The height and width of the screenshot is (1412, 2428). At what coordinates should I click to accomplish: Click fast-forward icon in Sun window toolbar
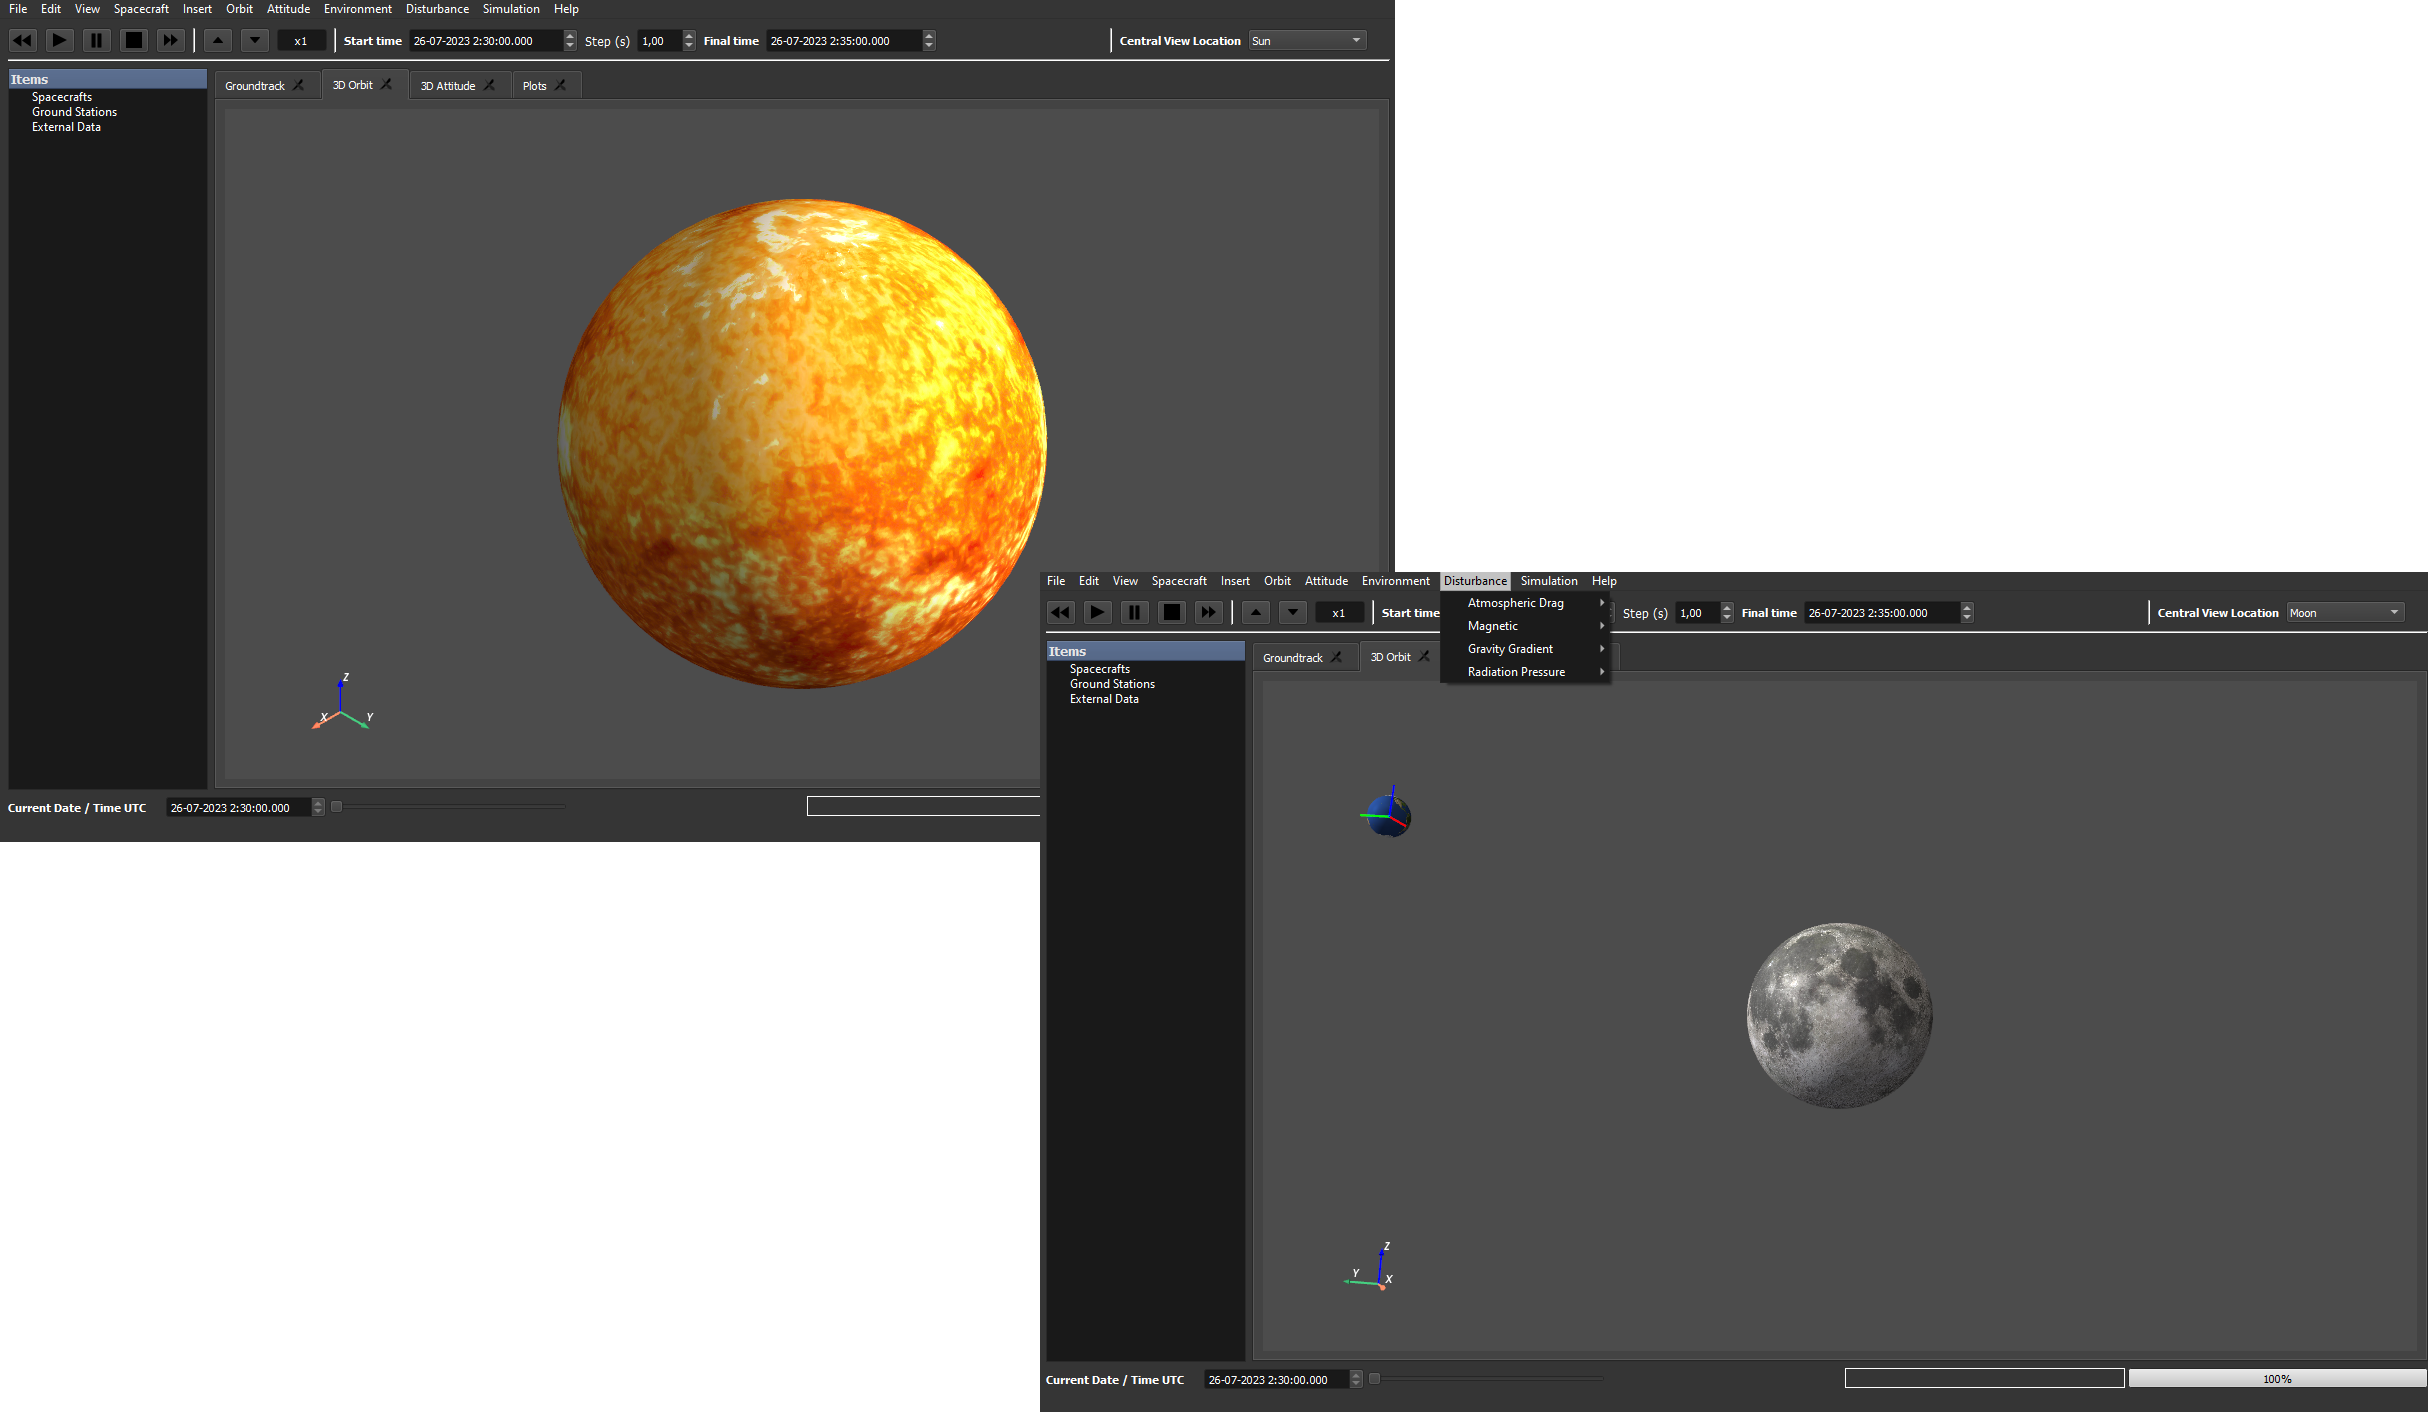point(171,41)
